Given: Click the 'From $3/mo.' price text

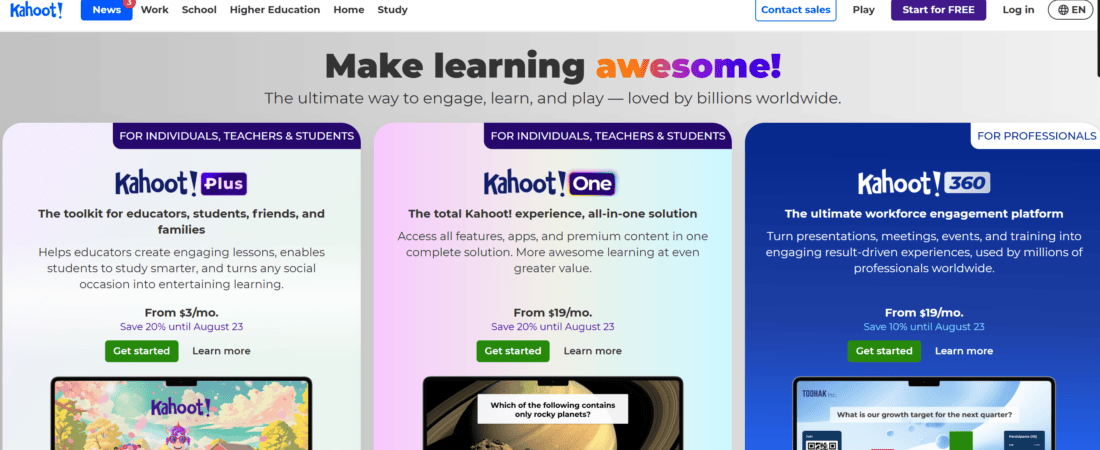Looking at the screenshot, I should pyautogui.click(x=181, y=313).
